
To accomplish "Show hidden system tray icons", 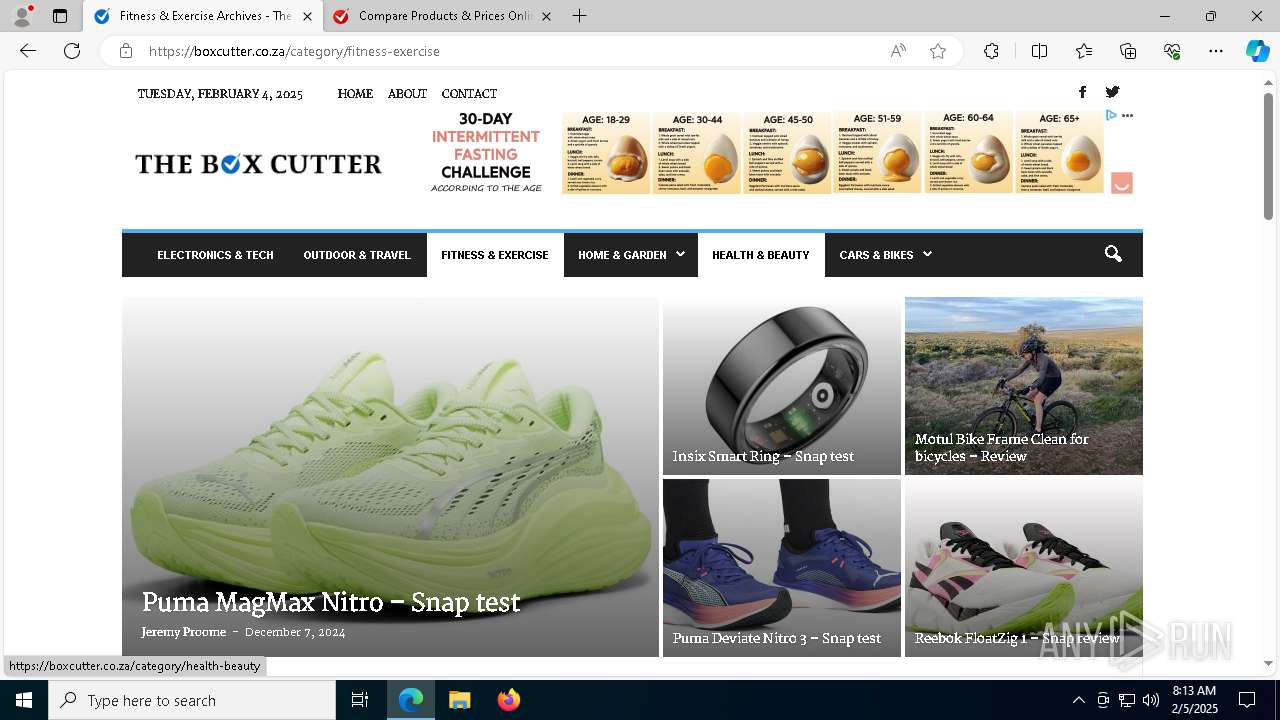I will pos(1078,700).
